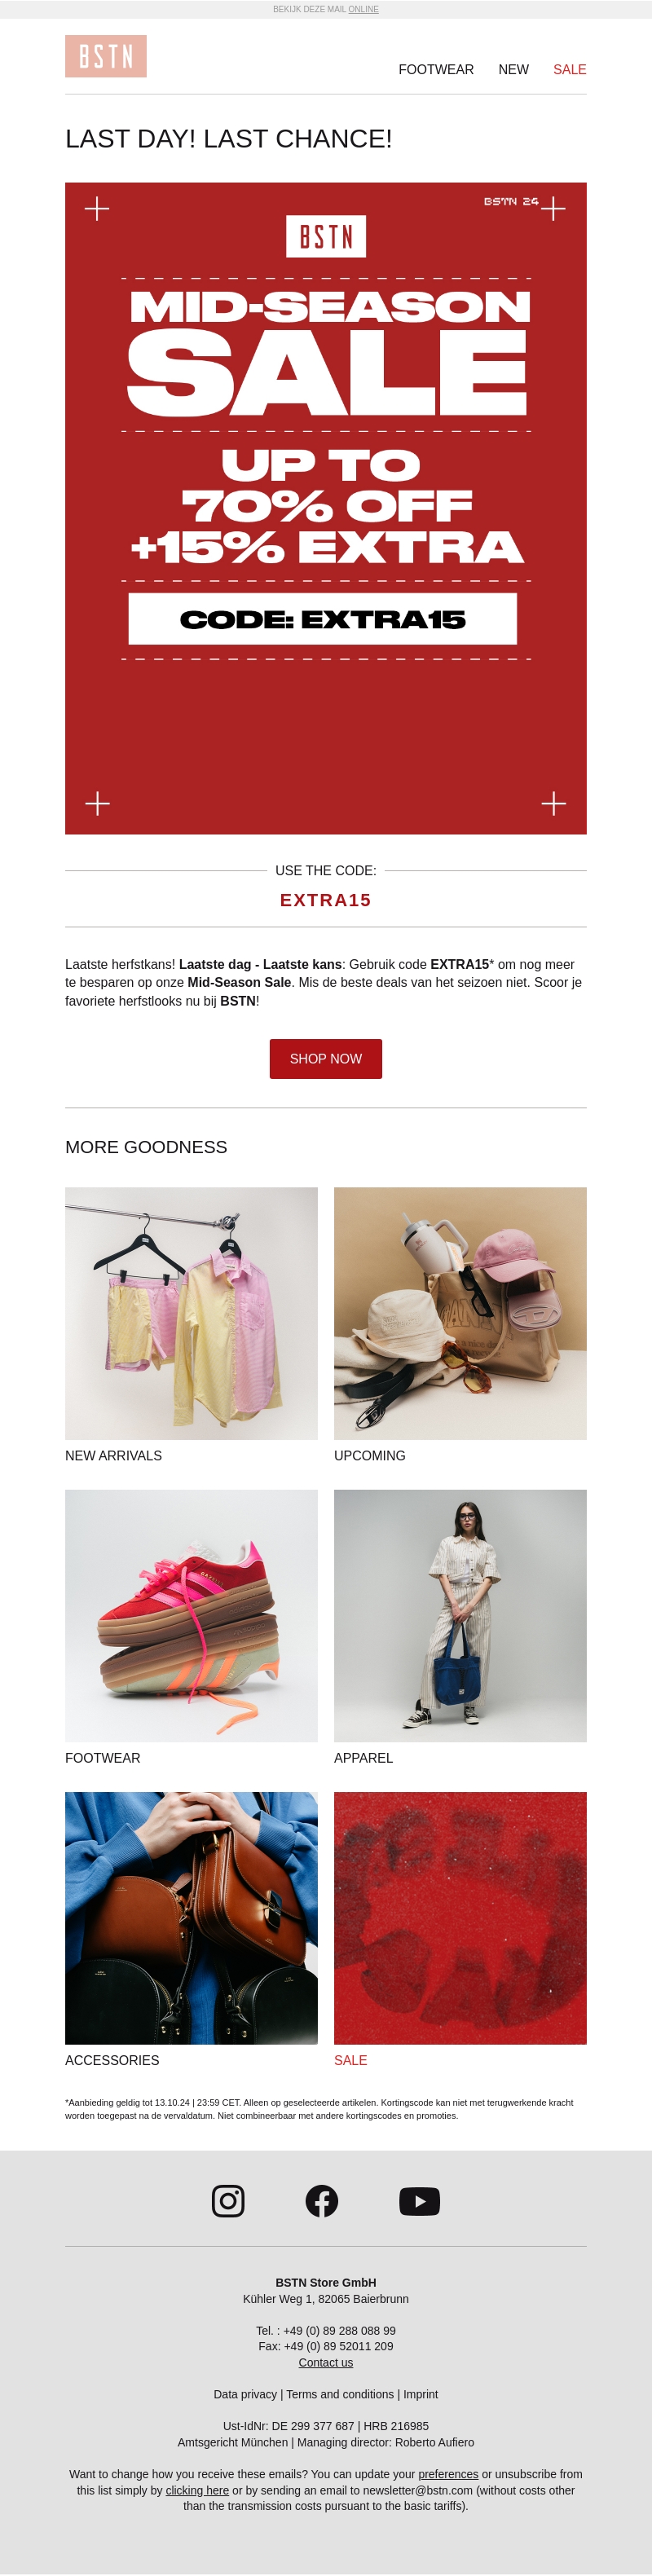Viewport: 652px width, 2576px height.
Task: Unsubscribe via the clicking here link
Action: (197, 2490)
